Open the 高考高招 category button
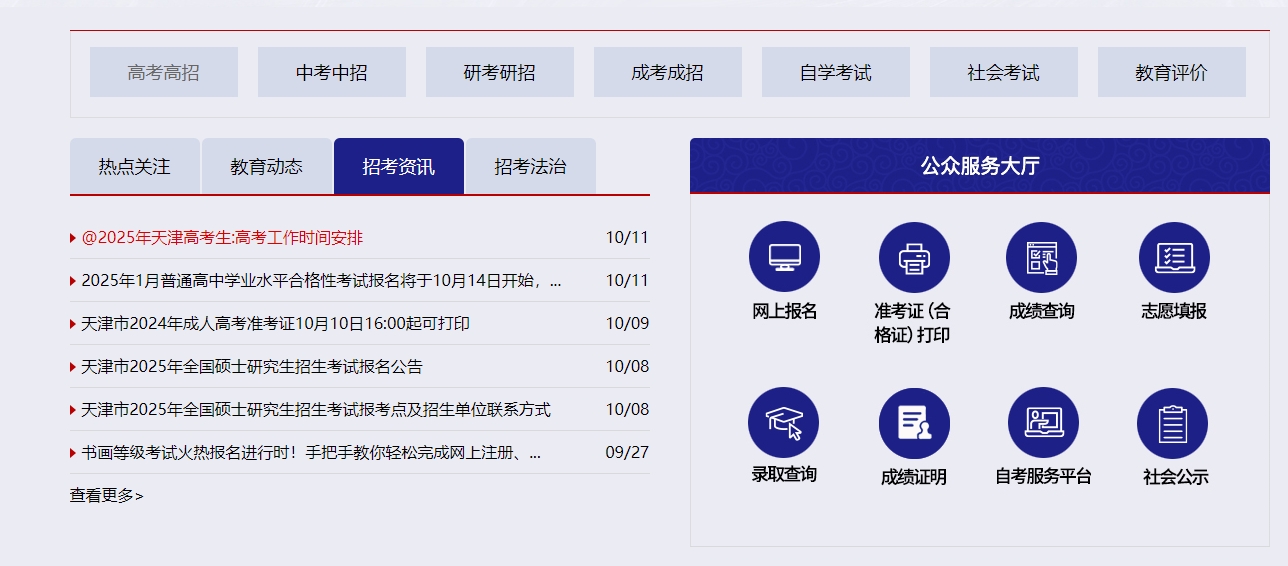Screen dimensions: 1288x566 coord(164,73)
